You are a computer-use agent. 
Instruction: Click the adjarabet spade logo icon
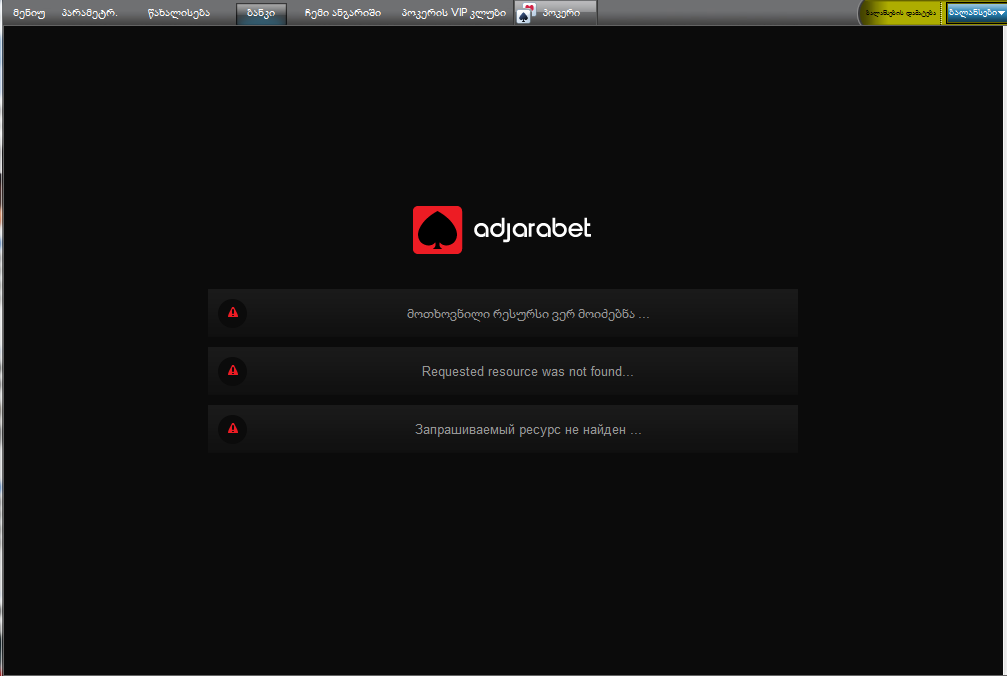[437, 230]
